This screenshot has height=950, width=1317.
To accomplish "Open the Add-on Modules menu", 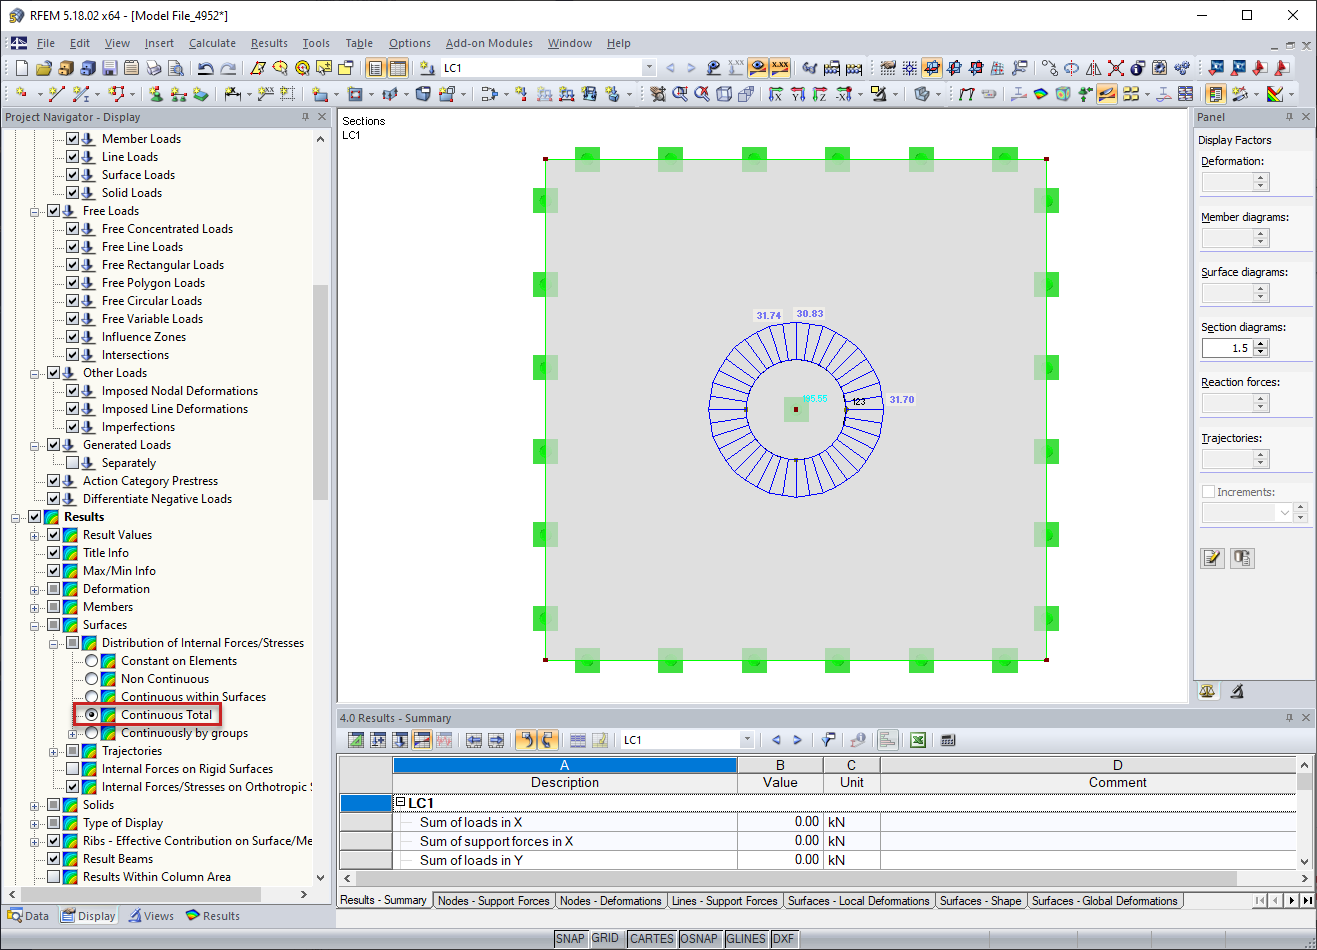I will tap(489, 43).
